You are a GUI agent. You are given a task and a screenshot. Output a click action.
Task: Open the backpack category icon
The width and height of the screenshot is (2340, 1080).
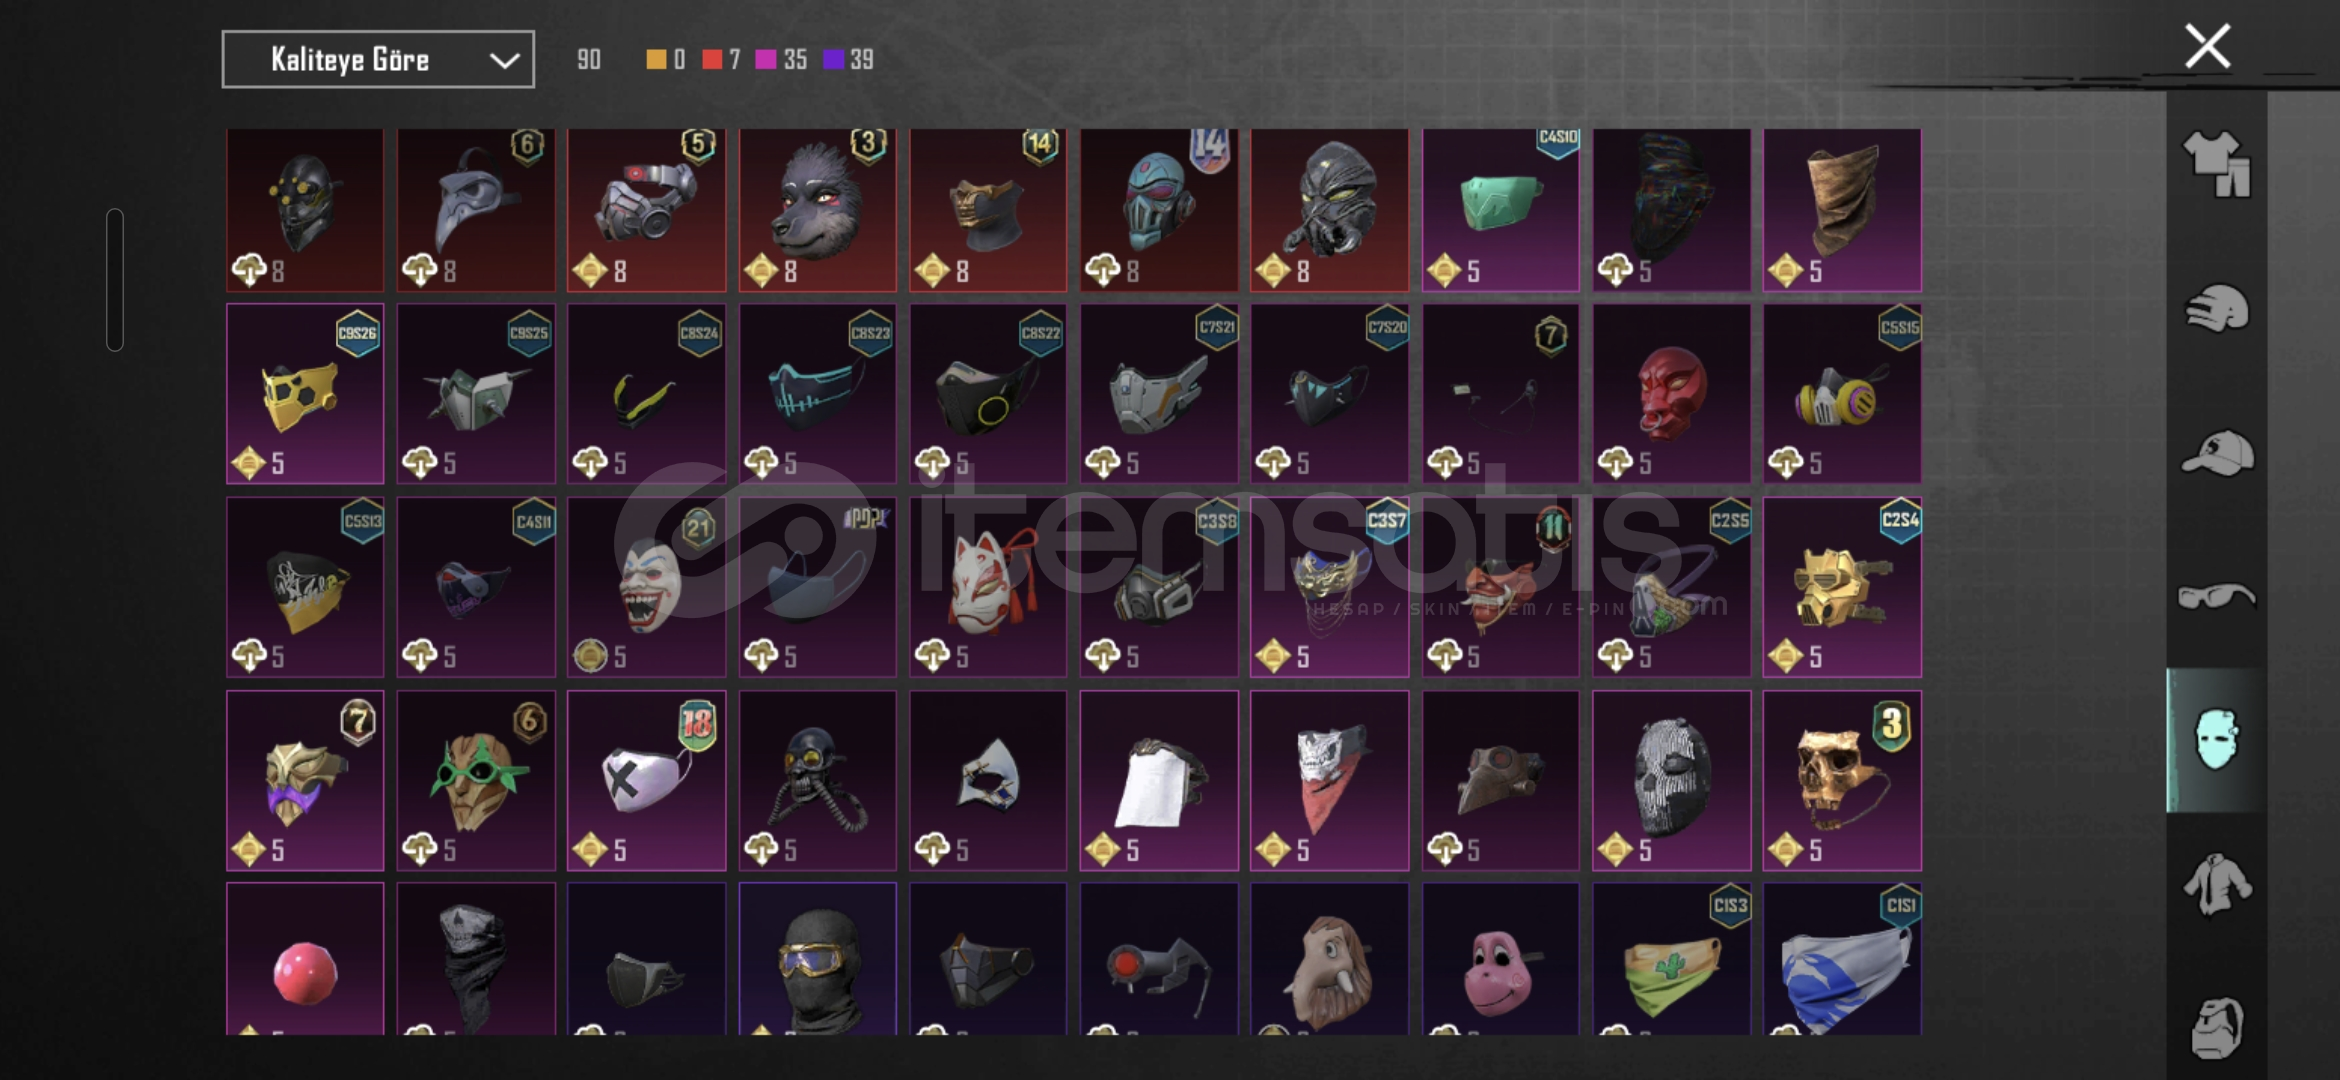tap(2217, 1027)
